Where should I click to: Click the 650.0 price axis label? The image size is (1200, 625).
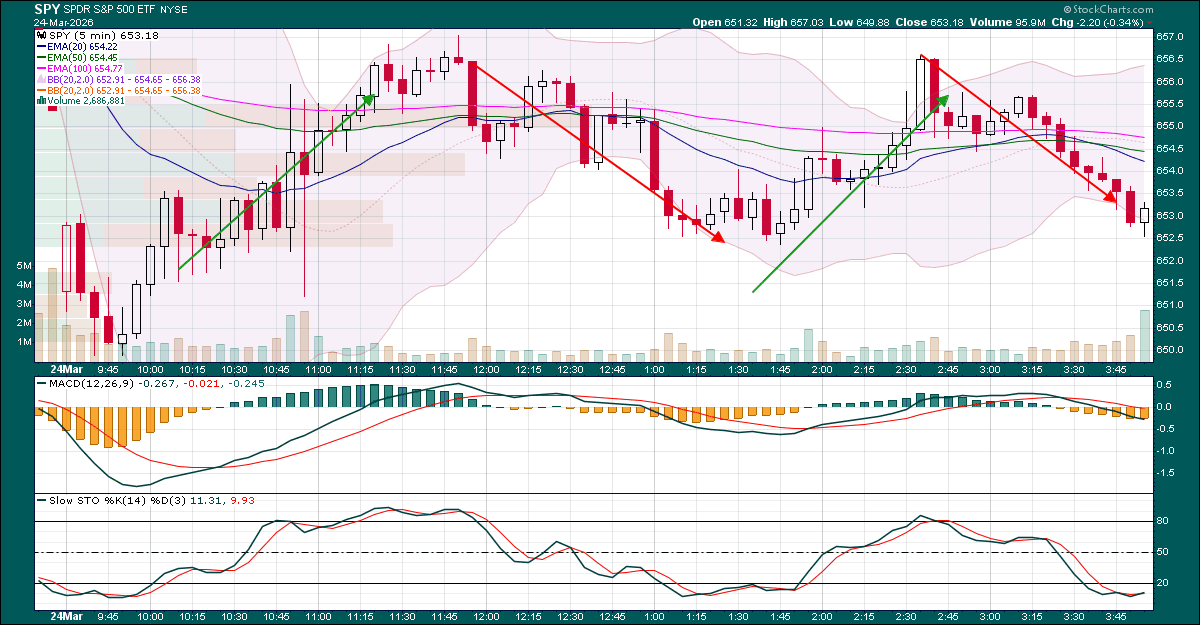(x=1169, y=350)
